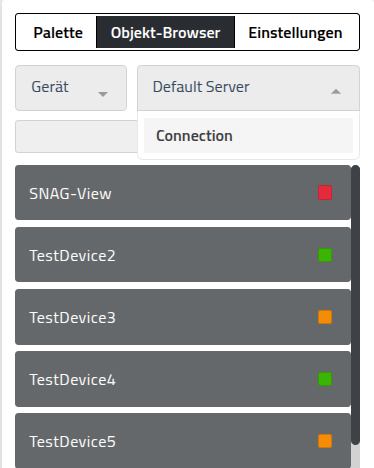Image resolution: width=374 pixels, height=468 pixels.
Task: Click the search field below Gerät
Action: [x=76, y=136]
